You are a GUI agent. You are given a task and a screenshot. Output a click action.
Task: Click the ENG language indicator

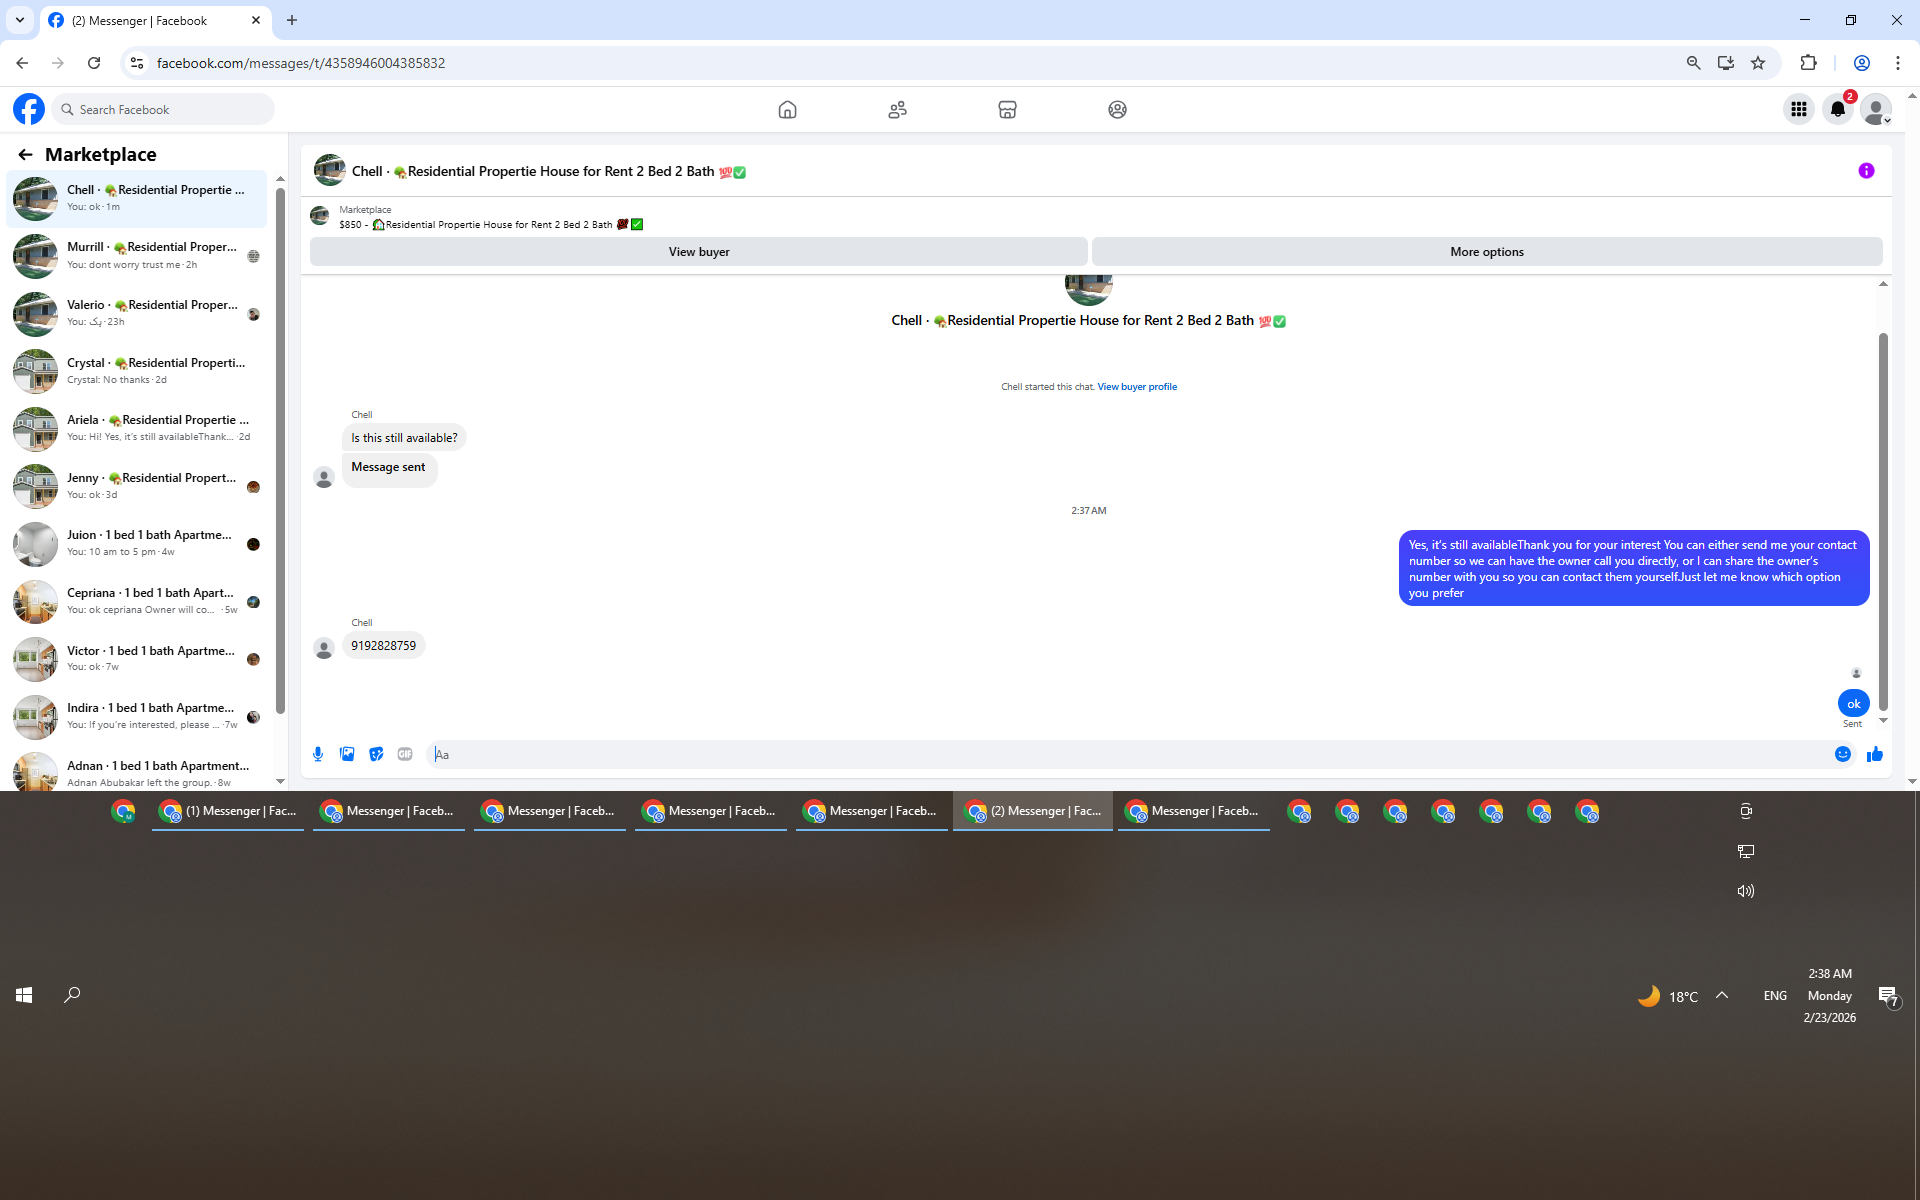point(1775,996)
